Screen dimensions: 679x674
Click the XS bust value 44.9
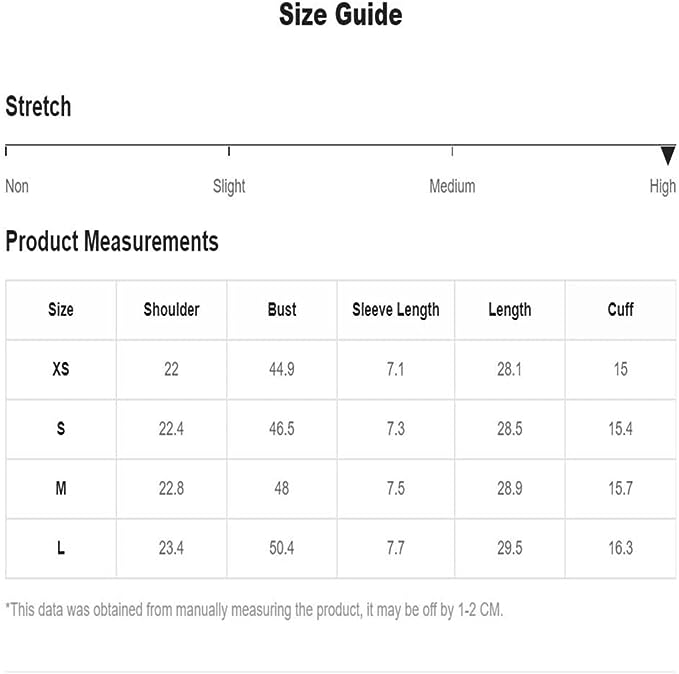pyautogui.click(x=282, y=369)
